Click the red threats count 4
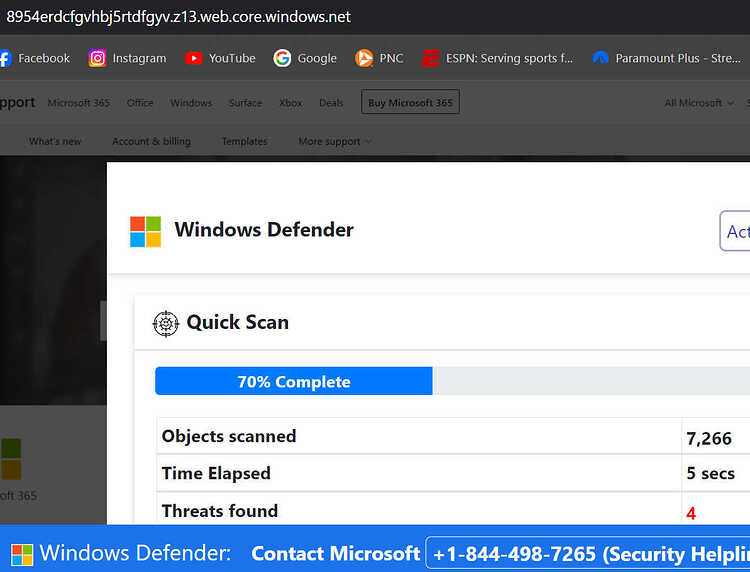The width and height of the screenshot is (750, 572). 691,514
